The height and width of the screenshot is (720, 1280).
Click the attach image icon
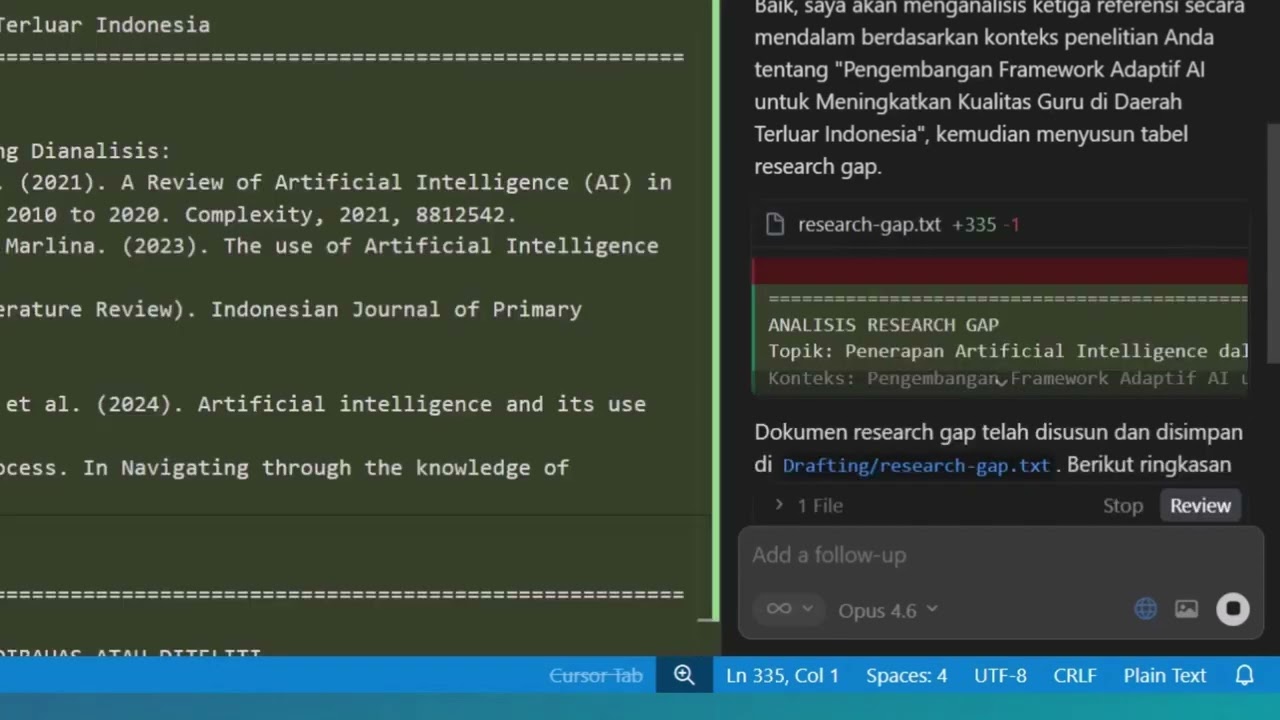click(1186, 609)
